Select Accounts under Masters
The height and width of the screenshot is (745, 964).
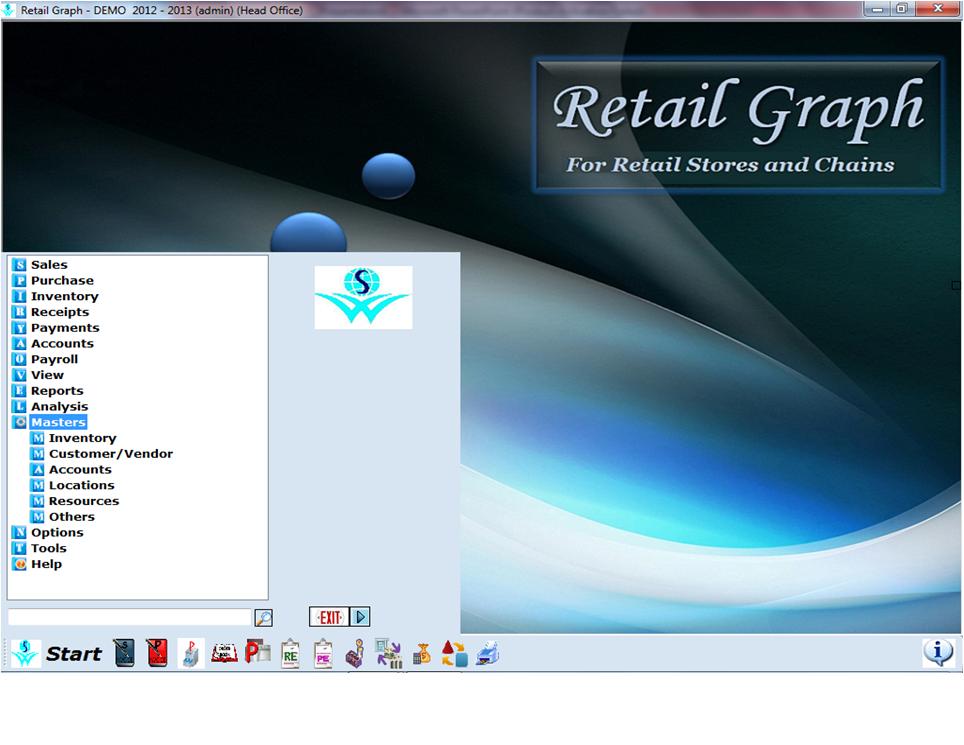click(80, 470)
